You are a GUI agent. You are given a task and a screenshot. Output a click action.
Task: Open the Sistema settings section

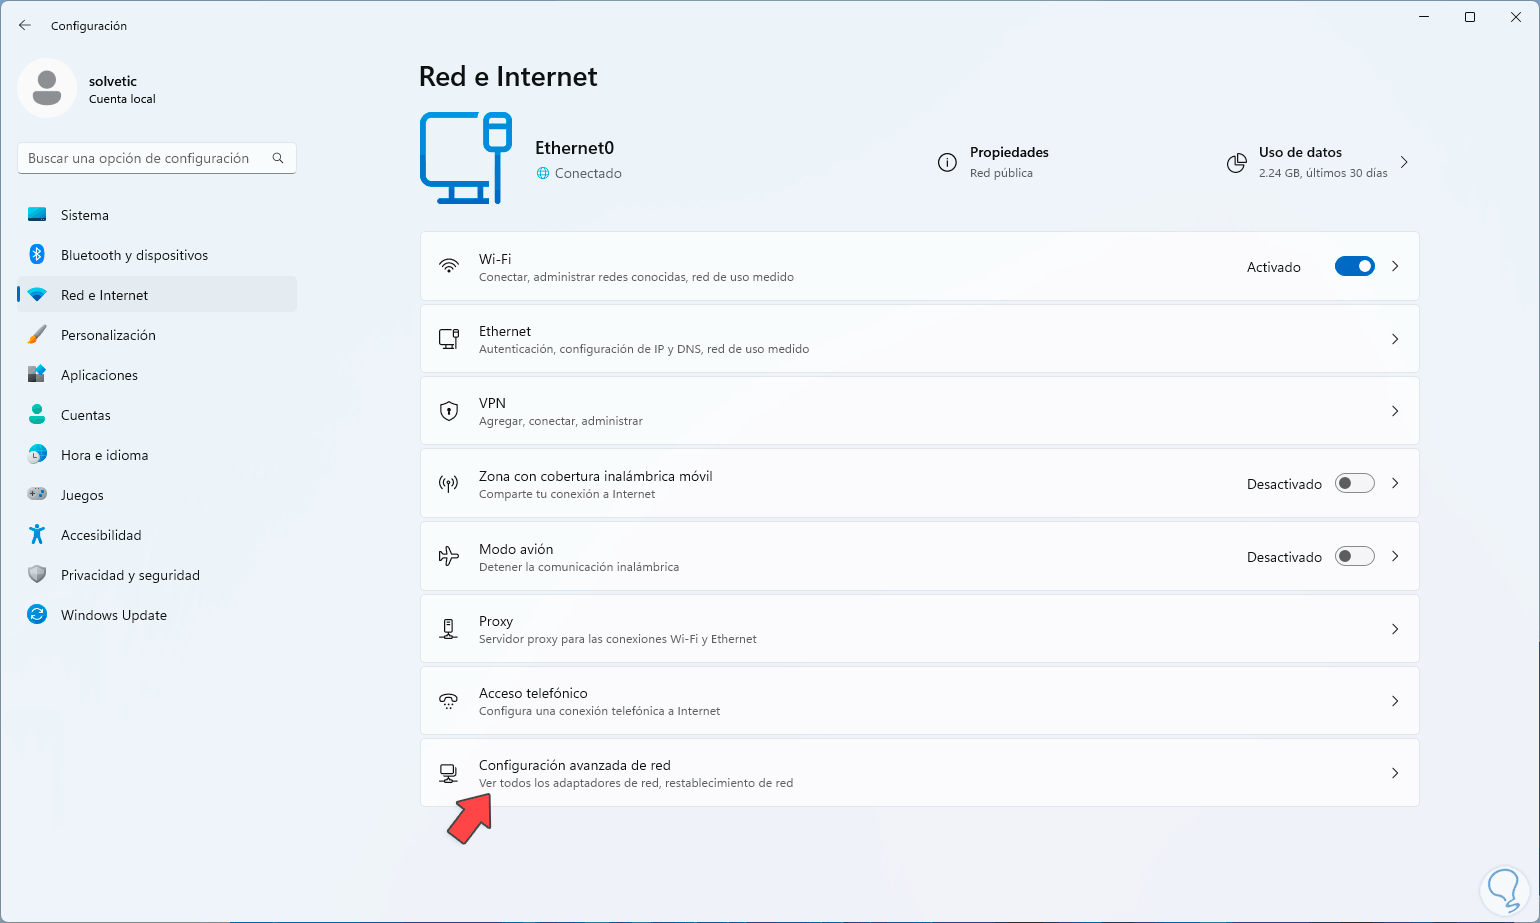[157, 215]
